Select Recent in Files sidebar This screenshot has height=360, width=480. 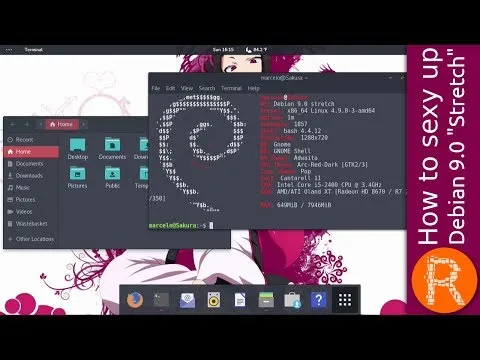(32, 140)
